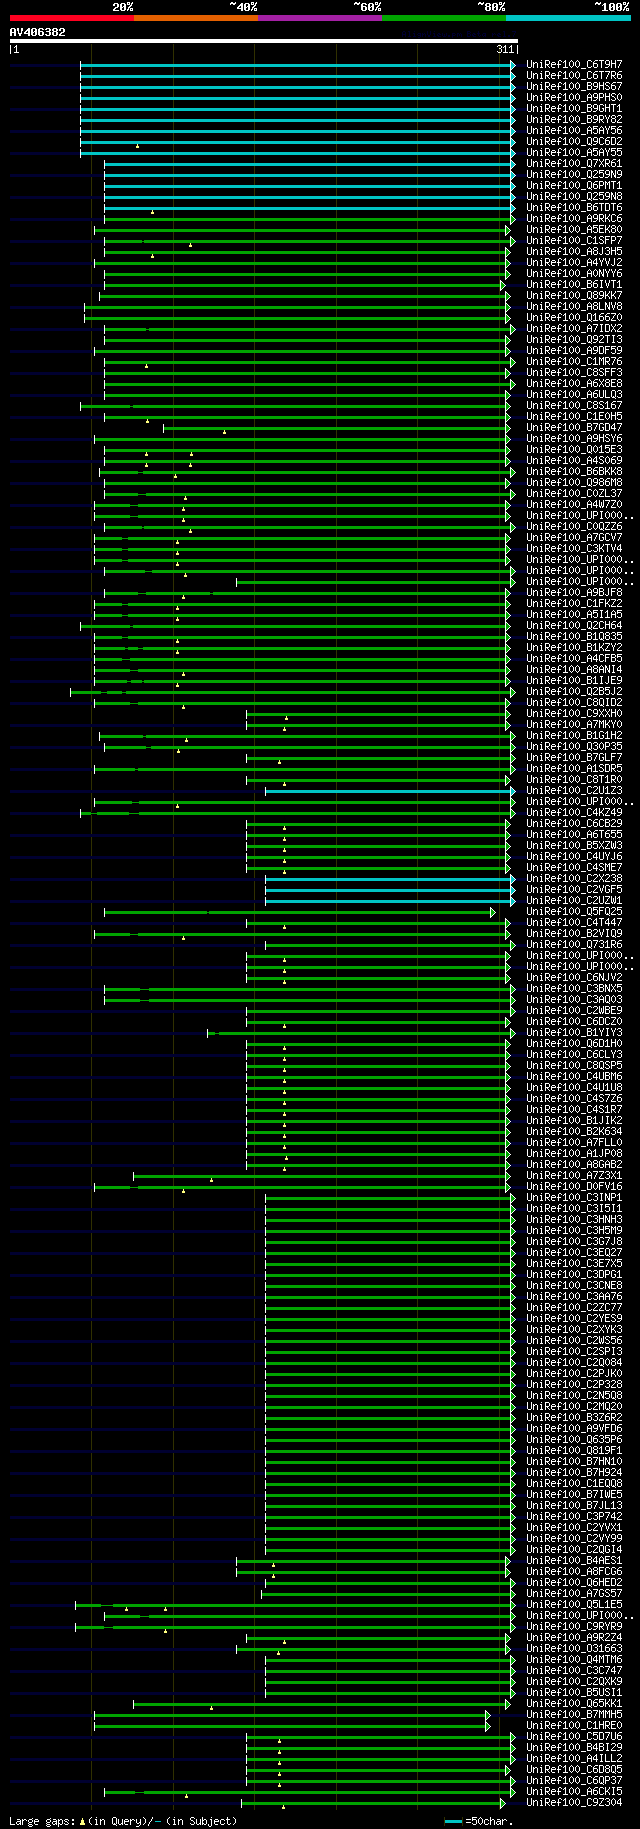Select hit label UniRef100_A7Z3X1
Viewport: 640px width, 1829px height.
click(574, 1176)
